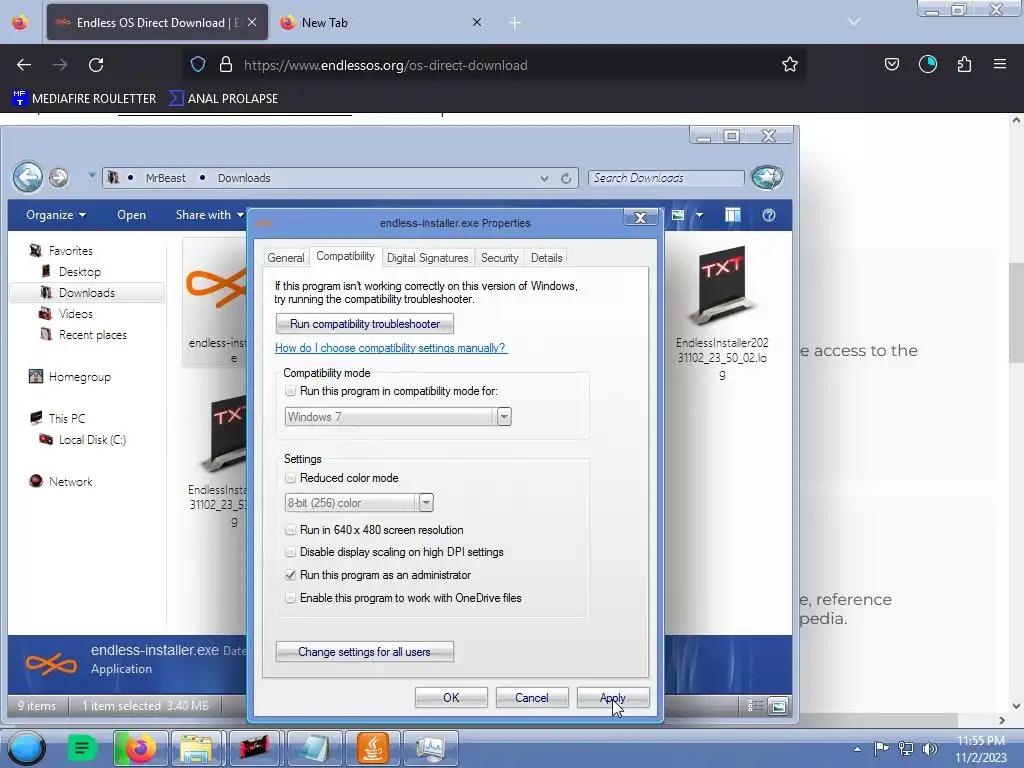Open File Explorer from the taskbar

(196, 748)
